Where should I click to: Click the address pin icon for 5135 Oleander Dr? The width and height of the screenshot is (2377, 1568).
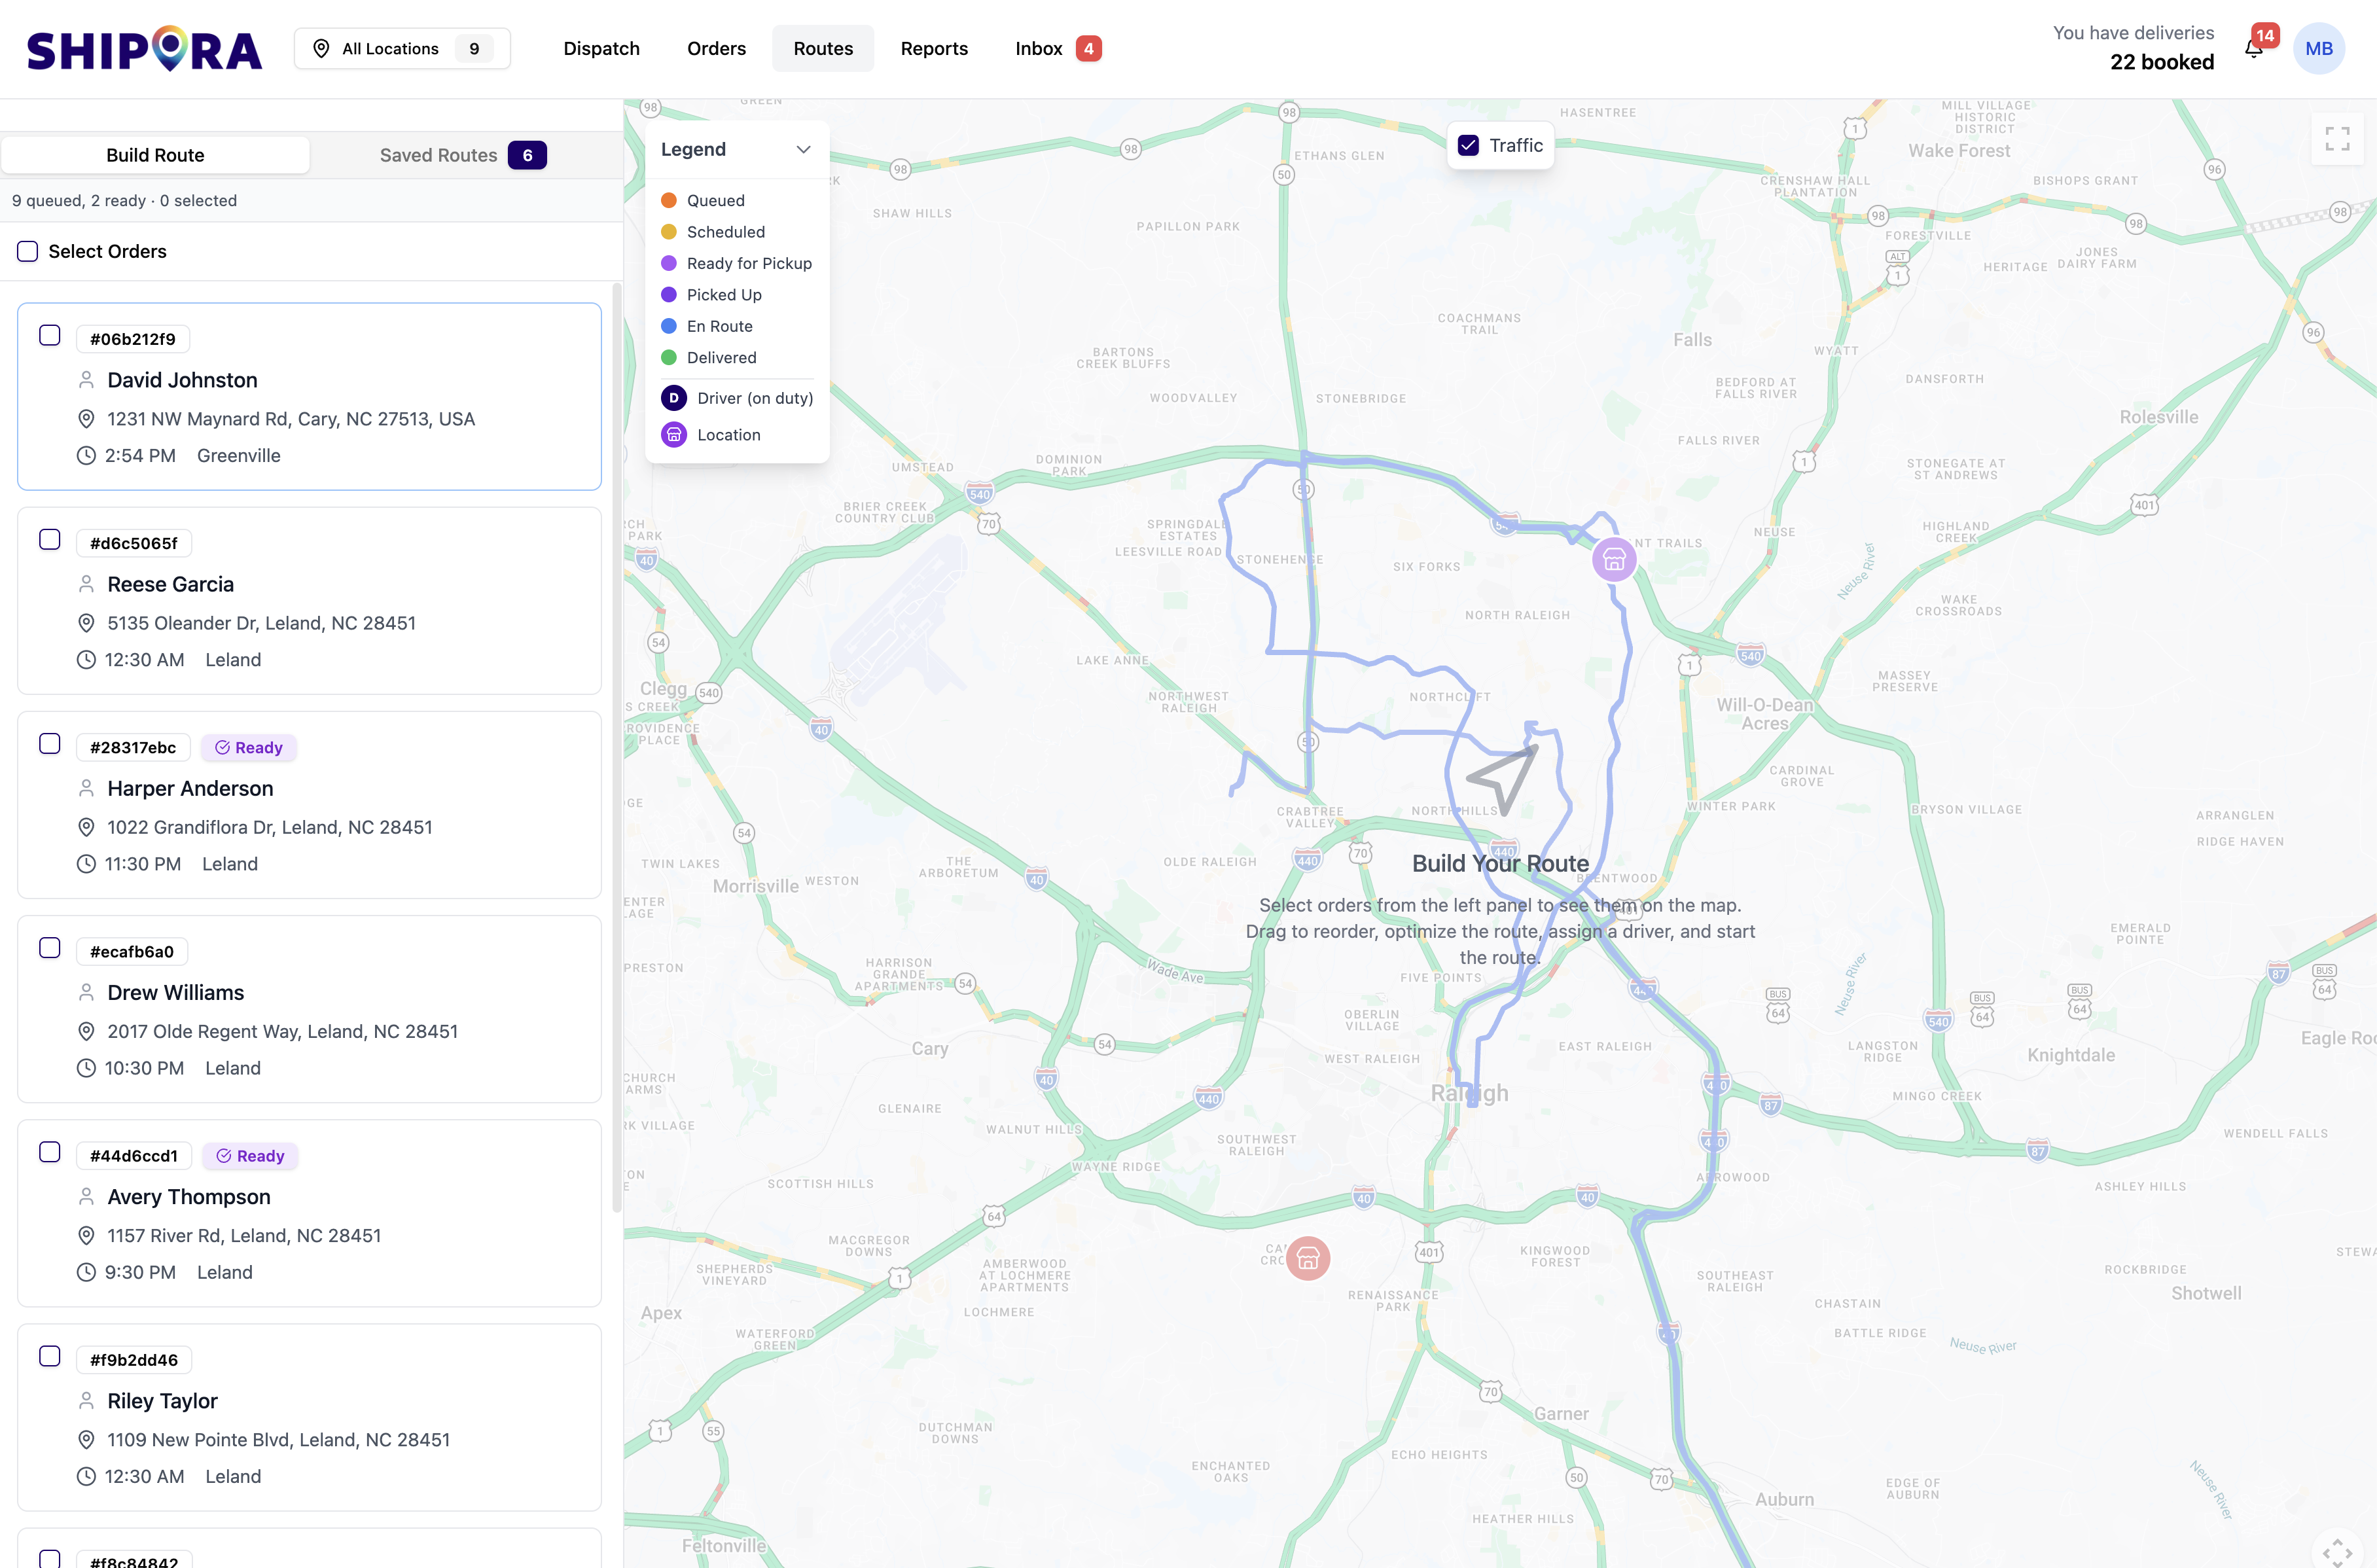click(x=86, y=623)
